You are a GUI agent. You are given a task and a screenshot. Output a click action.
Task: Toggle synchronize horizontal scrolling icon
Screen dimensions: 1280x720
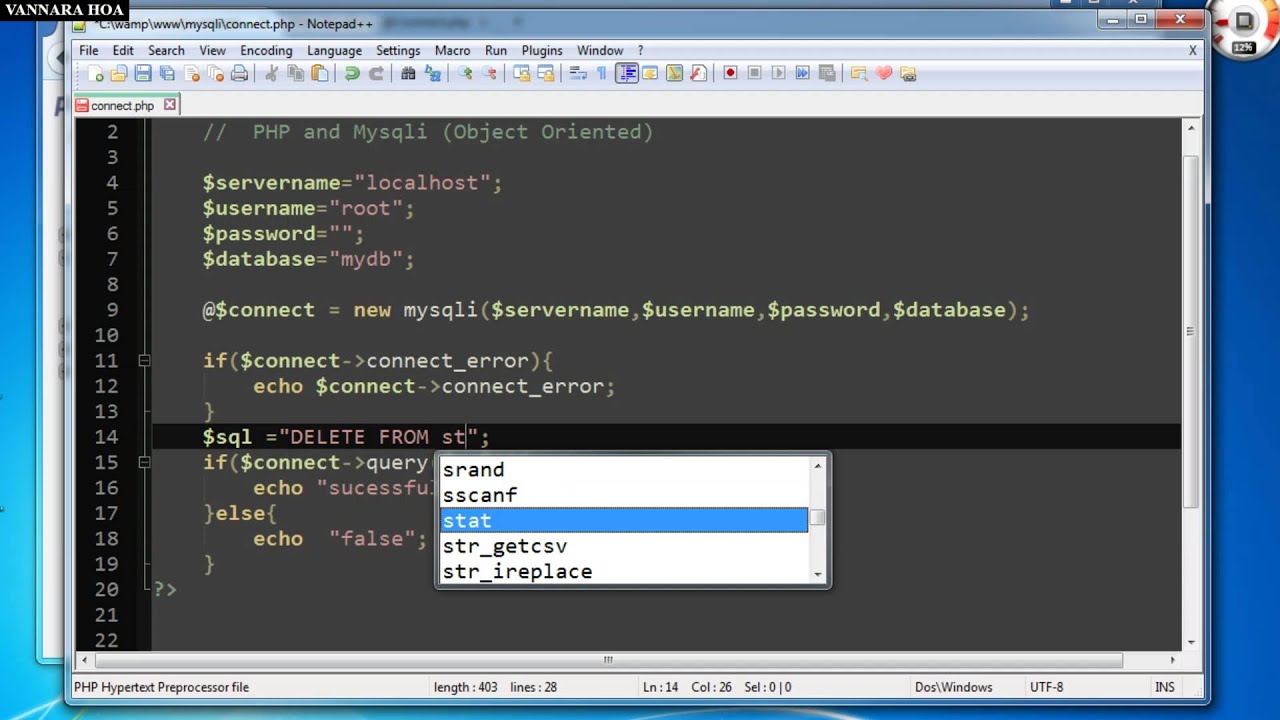click(545, 73)
